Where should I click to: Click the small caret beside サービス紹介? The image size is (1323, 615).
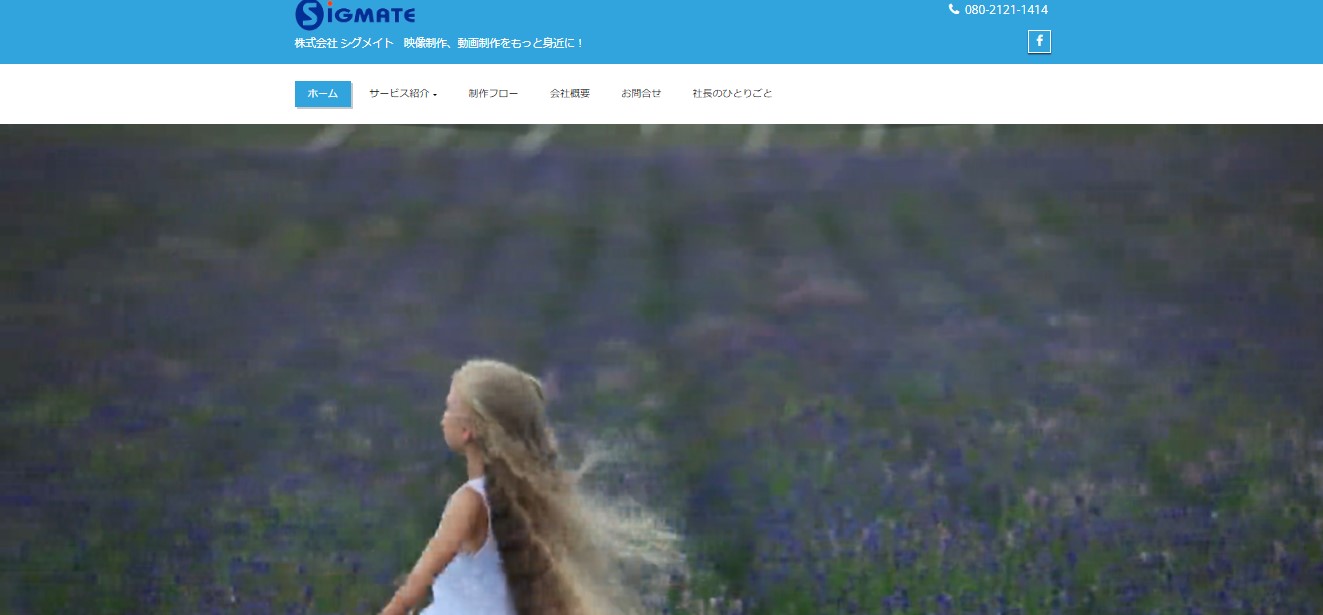point(435,95)
